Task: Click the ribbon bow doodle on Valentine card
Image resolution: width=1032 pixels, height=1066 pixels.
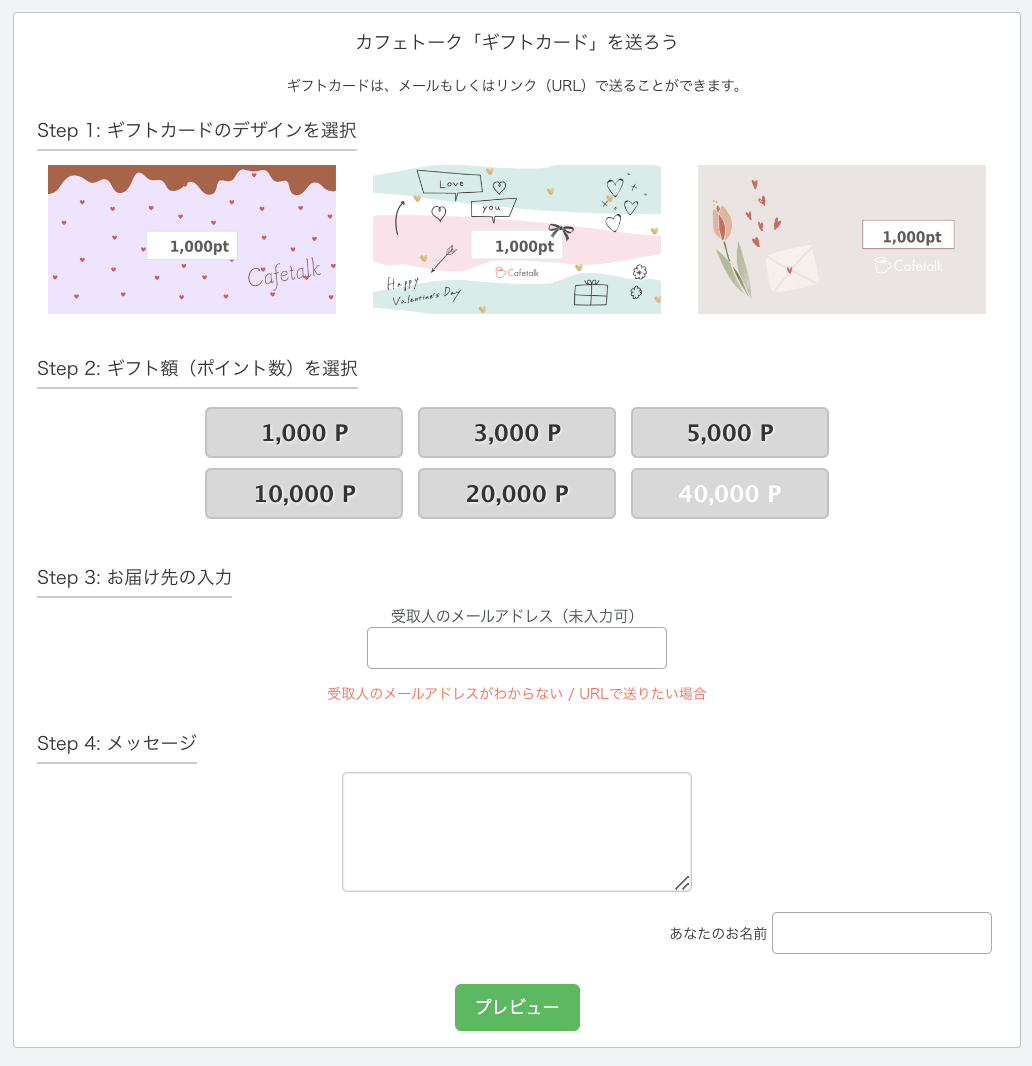Action: pyautogui.click(x=562, y=232)
